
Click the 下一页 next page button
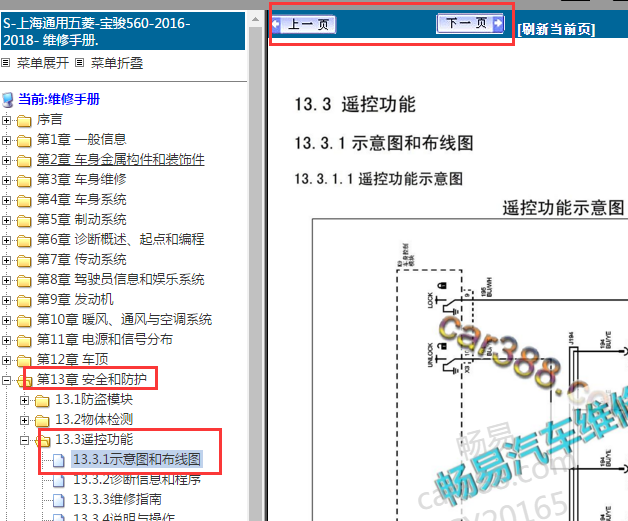(x=471, y=23)
